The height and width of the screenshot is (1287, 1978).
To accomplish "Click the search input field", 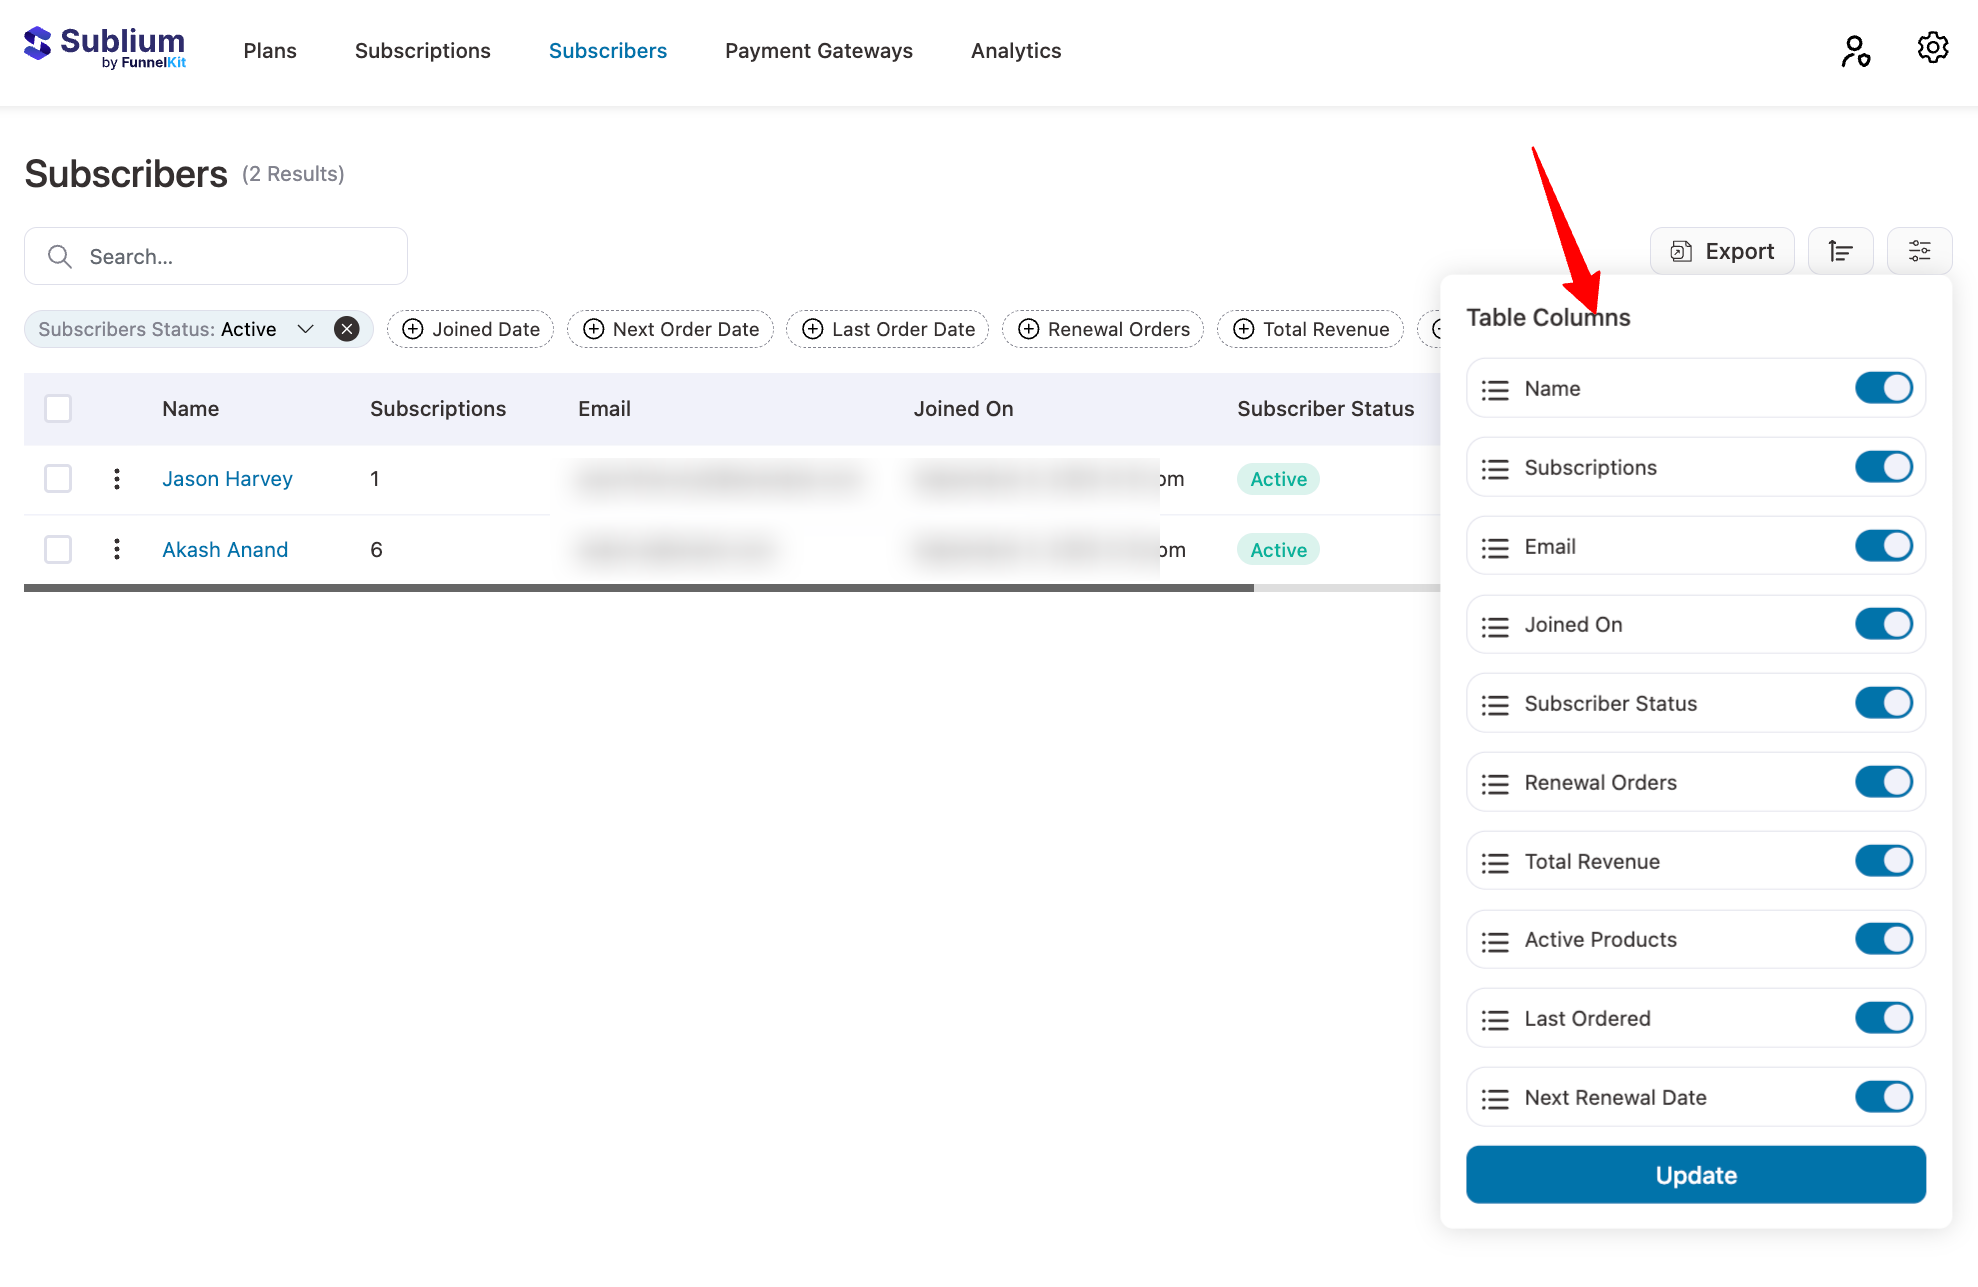I will point(215,257).
